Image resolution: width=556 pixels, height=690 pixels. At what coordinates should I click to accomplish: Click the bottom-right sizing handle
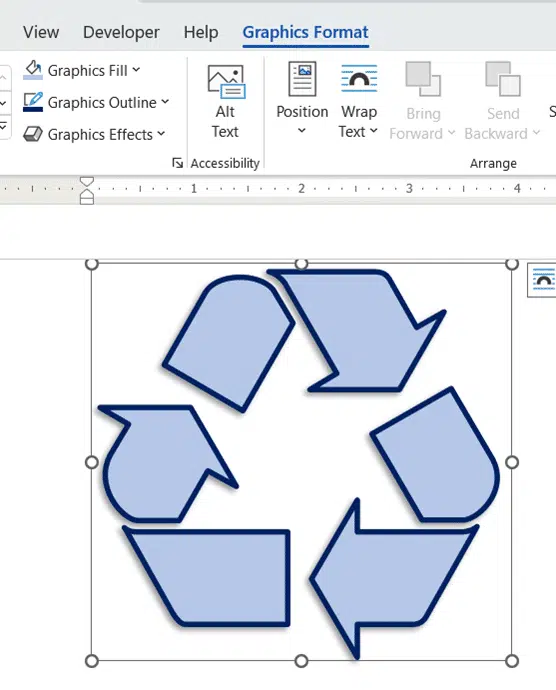point(512,661)
